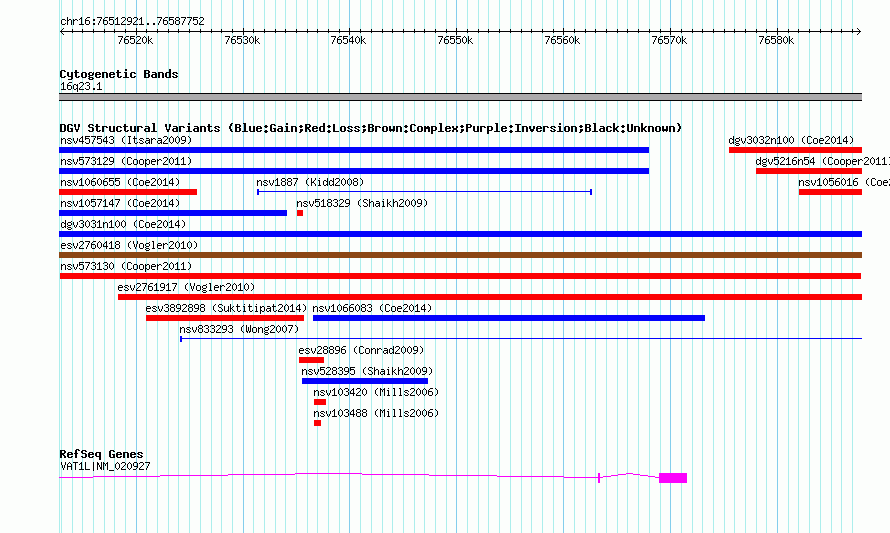Click the VAT1L magenta exon block
The width and height of the screenshot is (890, 533).
tap(673, 478)
